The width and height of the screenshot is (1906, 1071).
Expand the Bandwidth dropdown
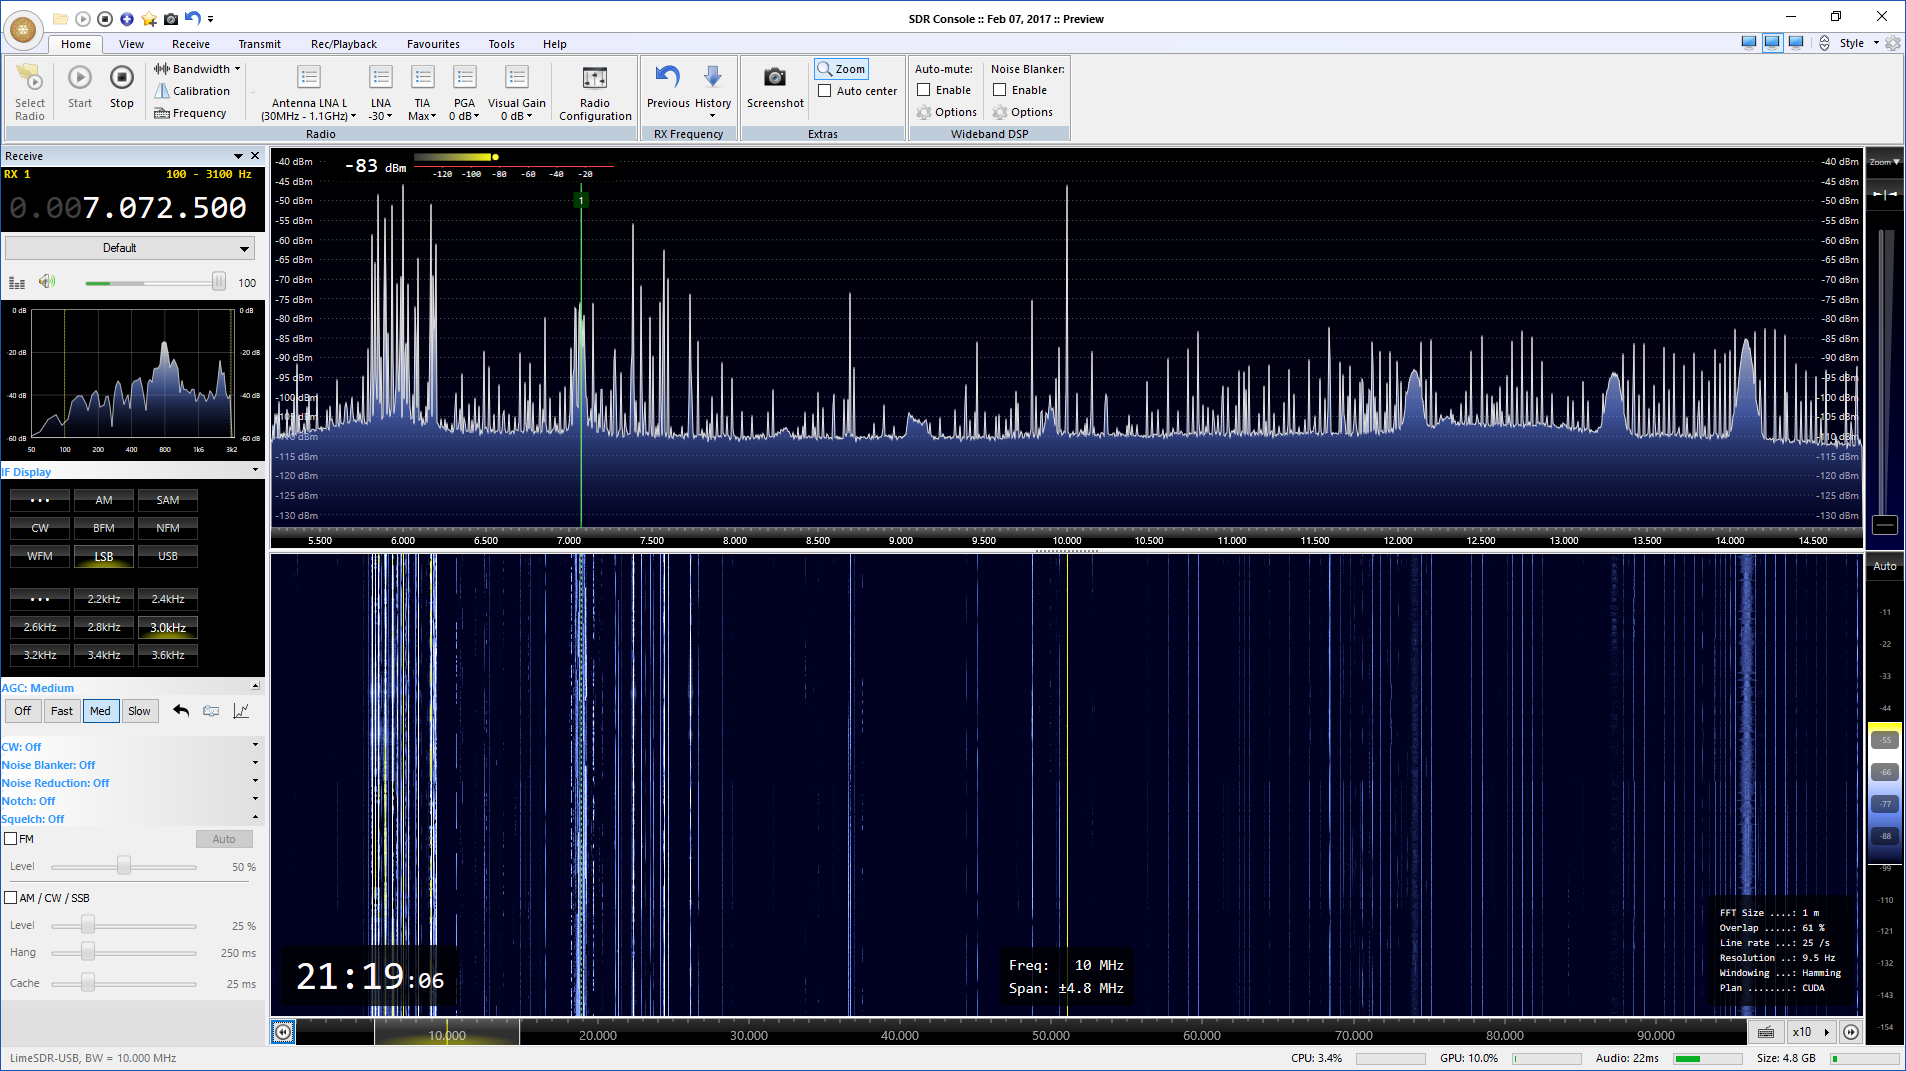(x=198, y=69)
